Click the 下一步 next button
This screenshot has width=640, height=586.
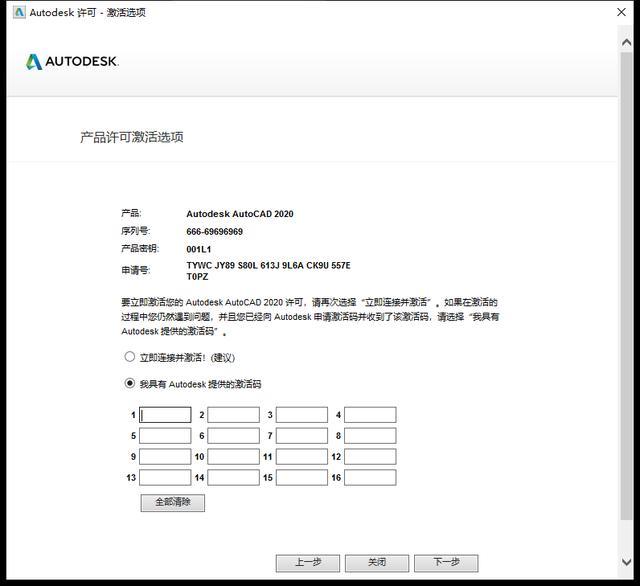(x=446, y=563)
